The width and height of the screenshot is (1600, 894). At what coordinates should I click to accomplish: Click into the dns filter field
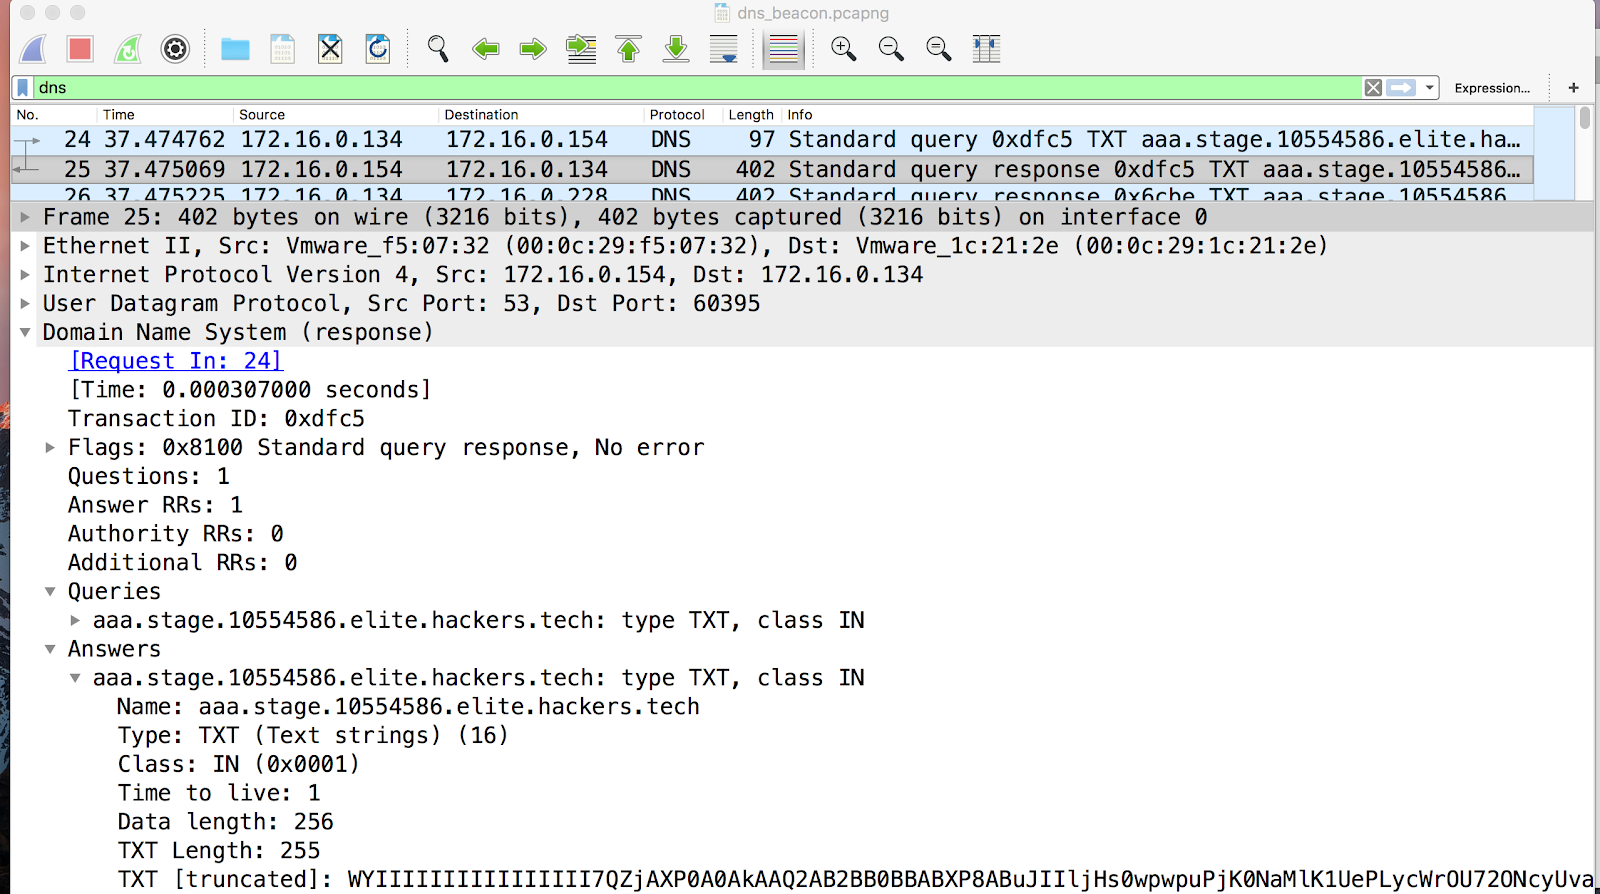698,88
